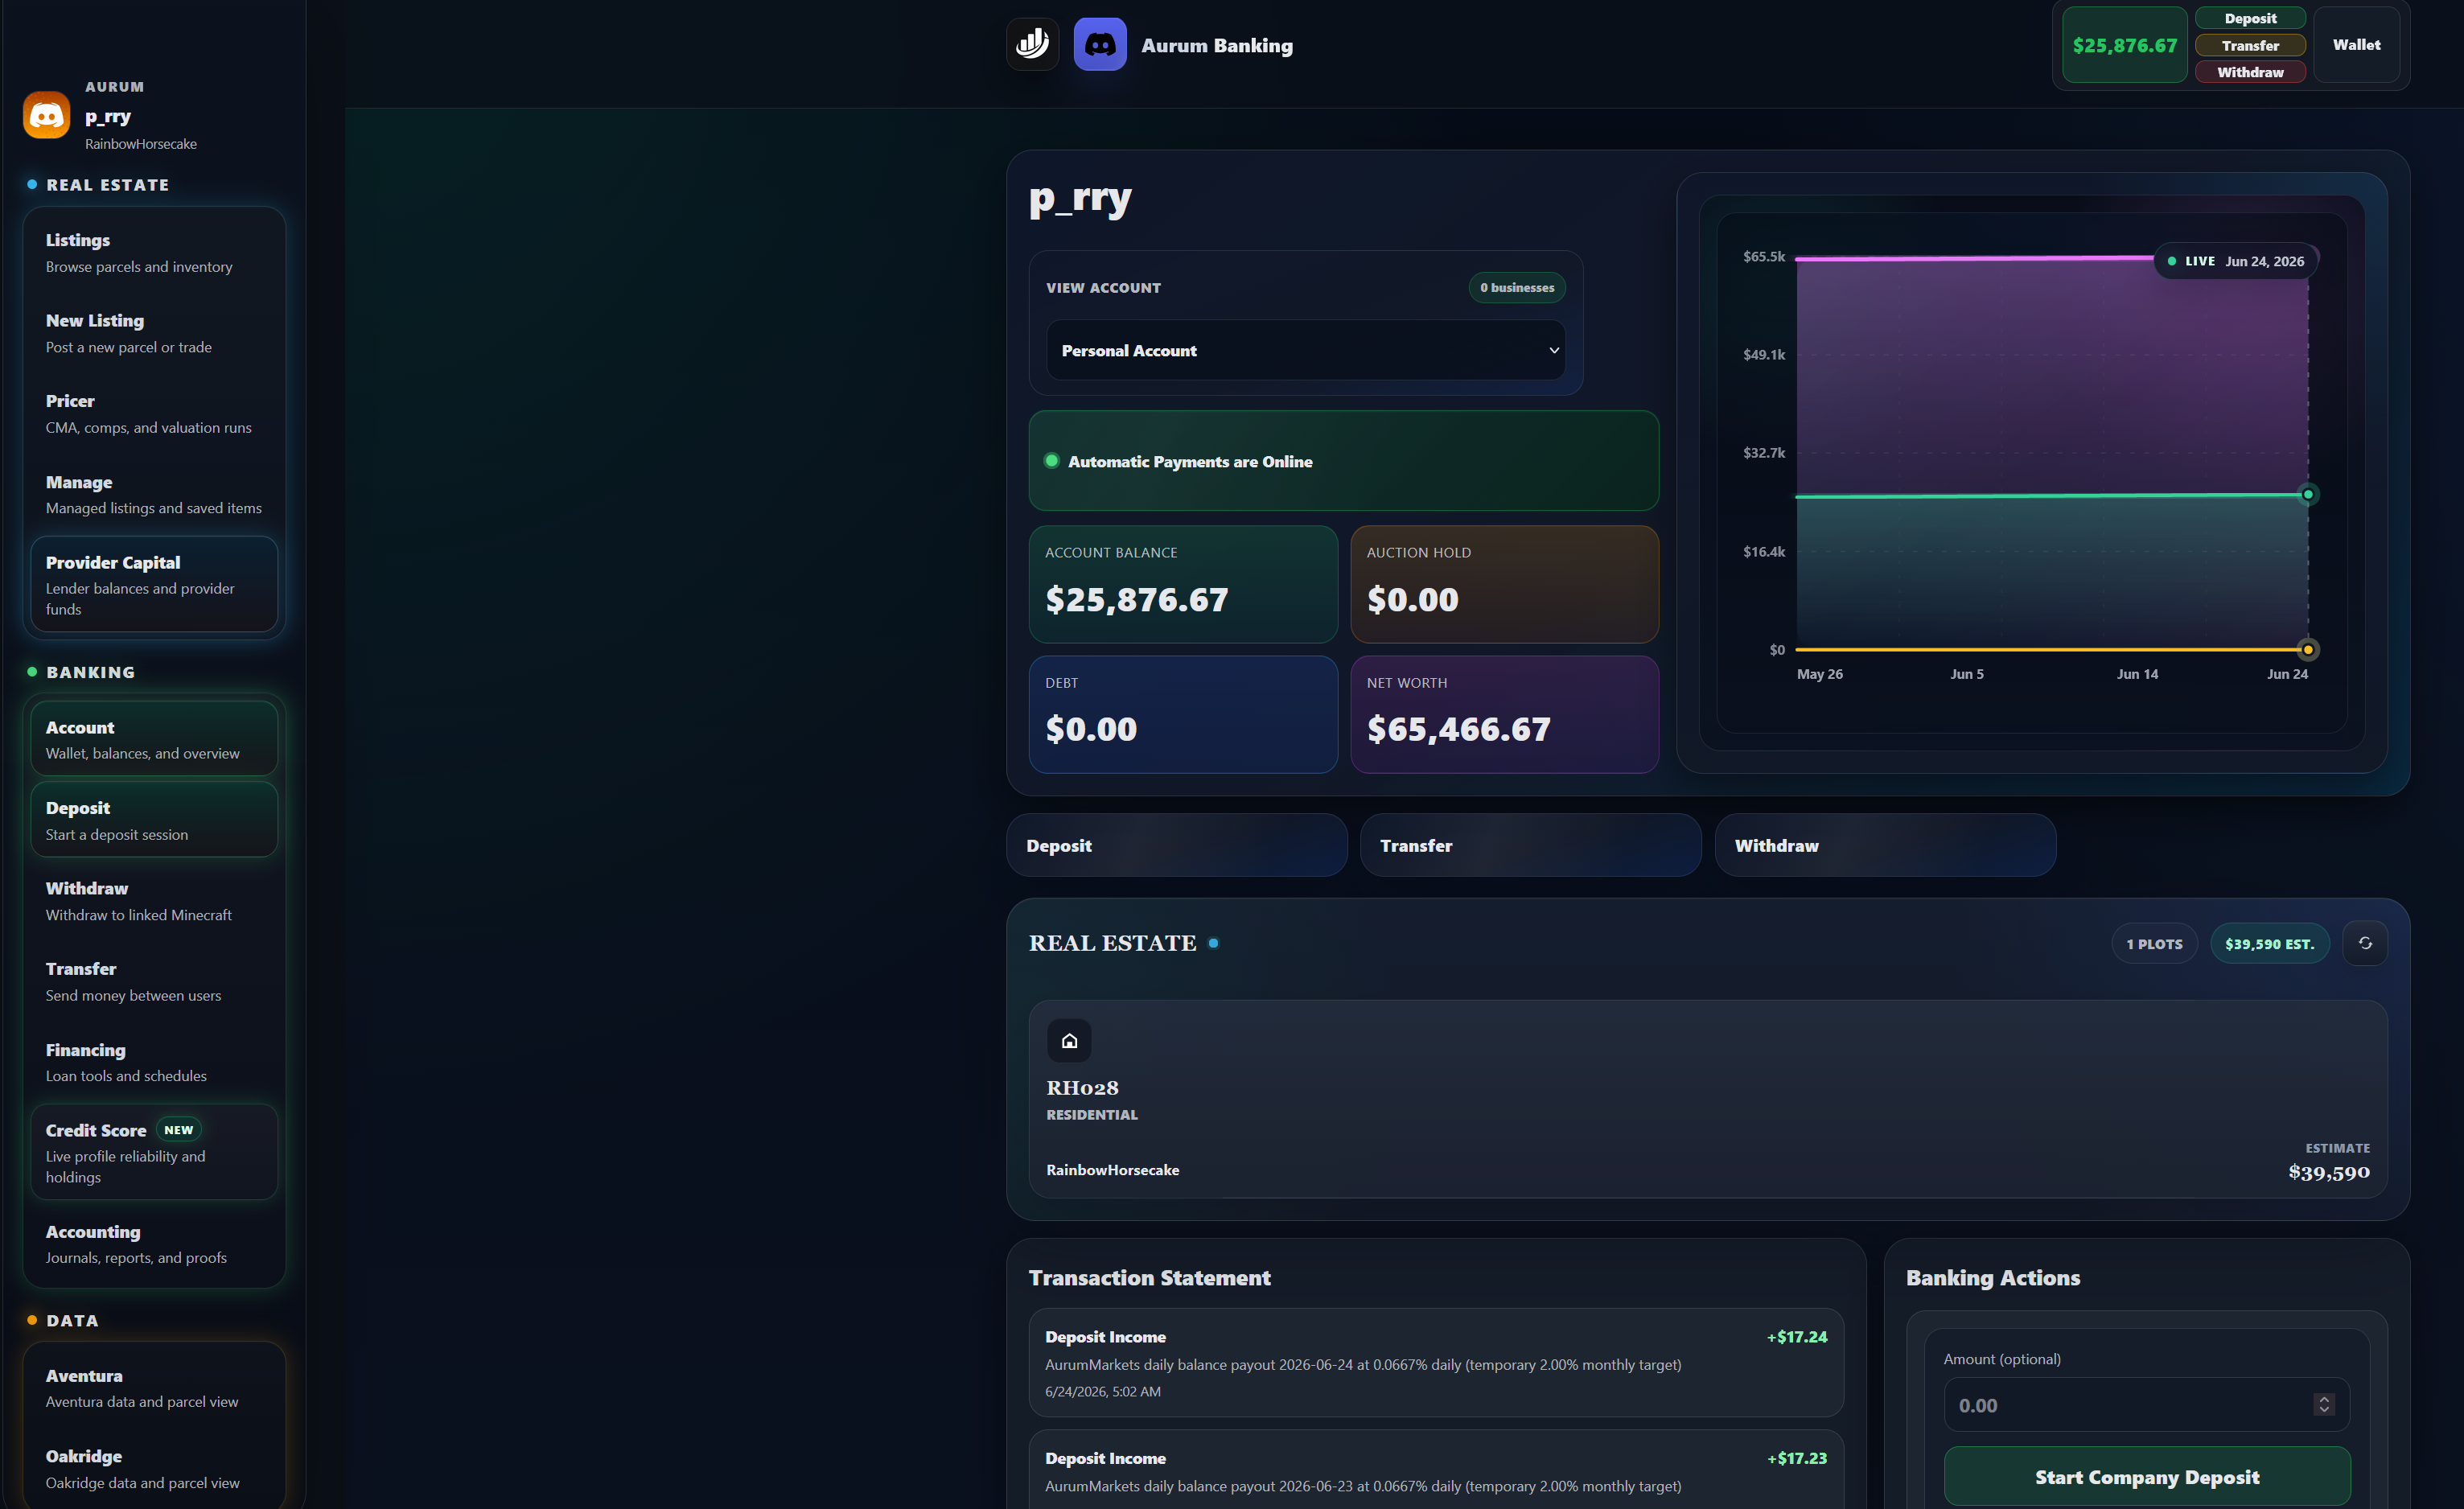Click the chart logo icon in header
The image size is (2464, 1509).
[x=1032, y=44]
